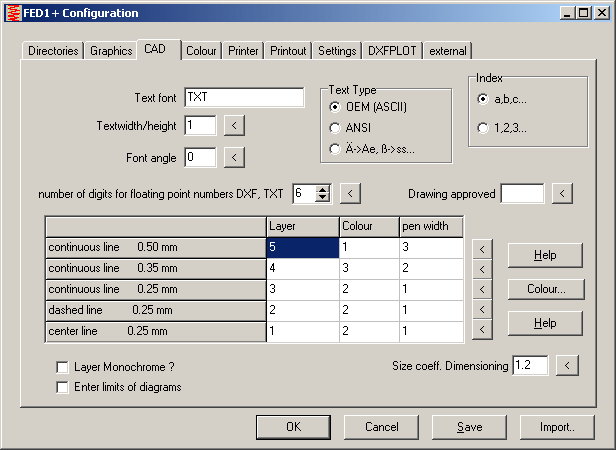Decrease the number of digits with the spinner down arrow
616x450 pixels.
[x=322, y=198]
